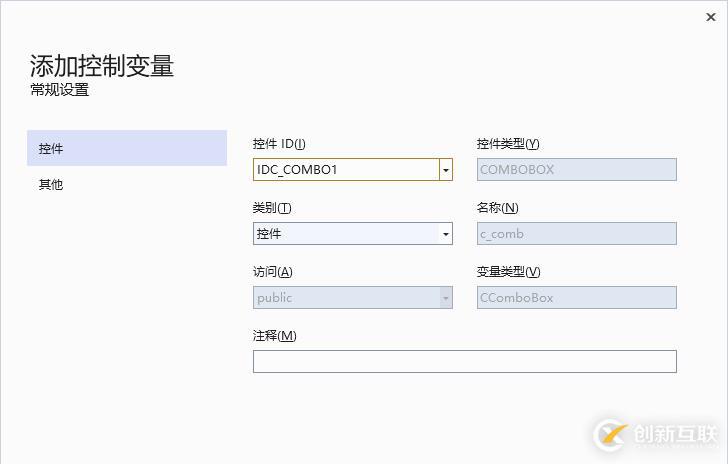
Task: Click the 名称(N) label
Action: [x=497, y=208]
